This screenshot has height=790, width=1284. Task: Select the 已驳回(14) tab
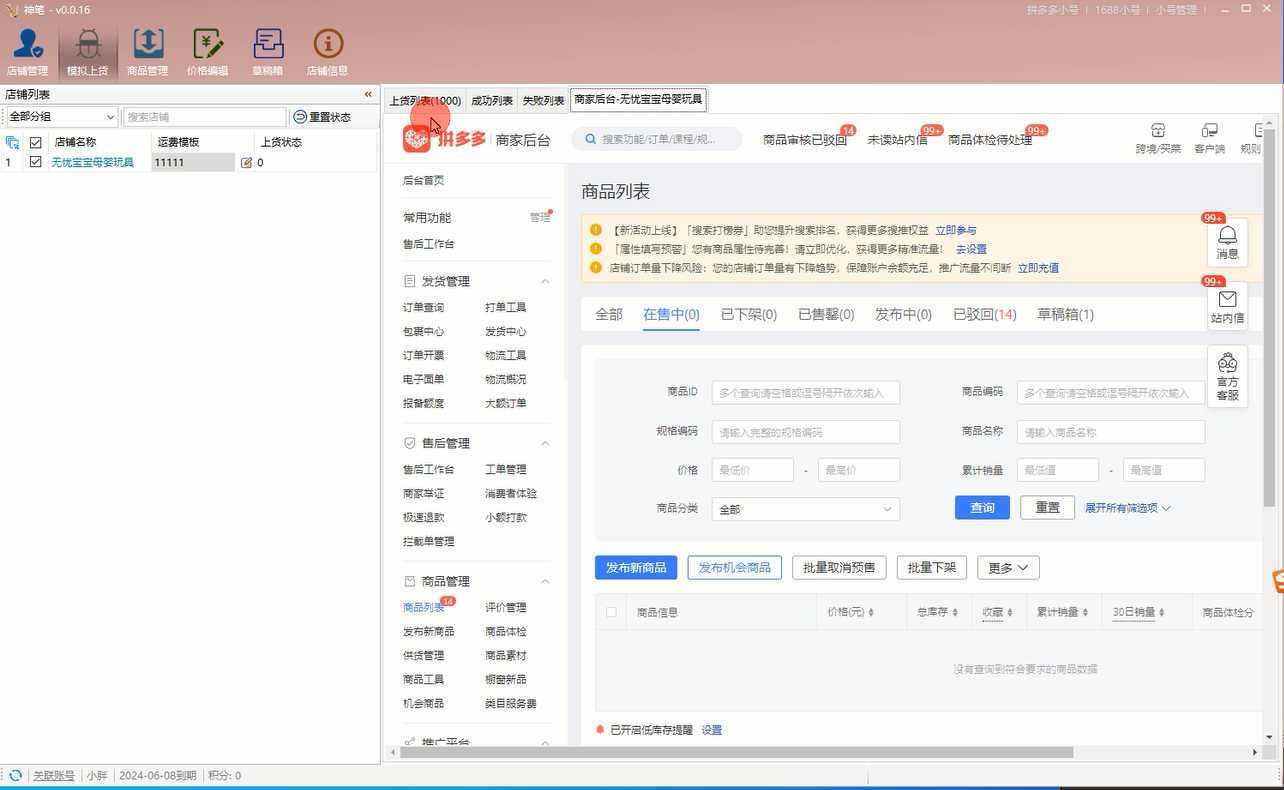pos(985,314)
